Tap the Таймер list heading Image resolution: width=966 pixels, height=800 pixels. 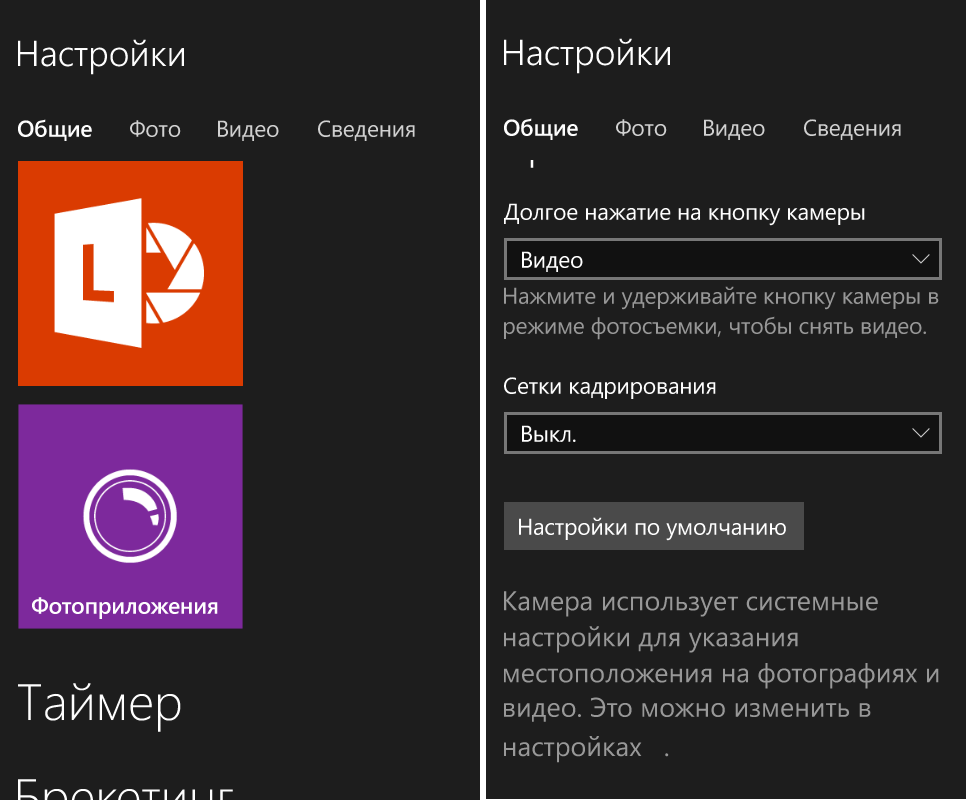100,703
